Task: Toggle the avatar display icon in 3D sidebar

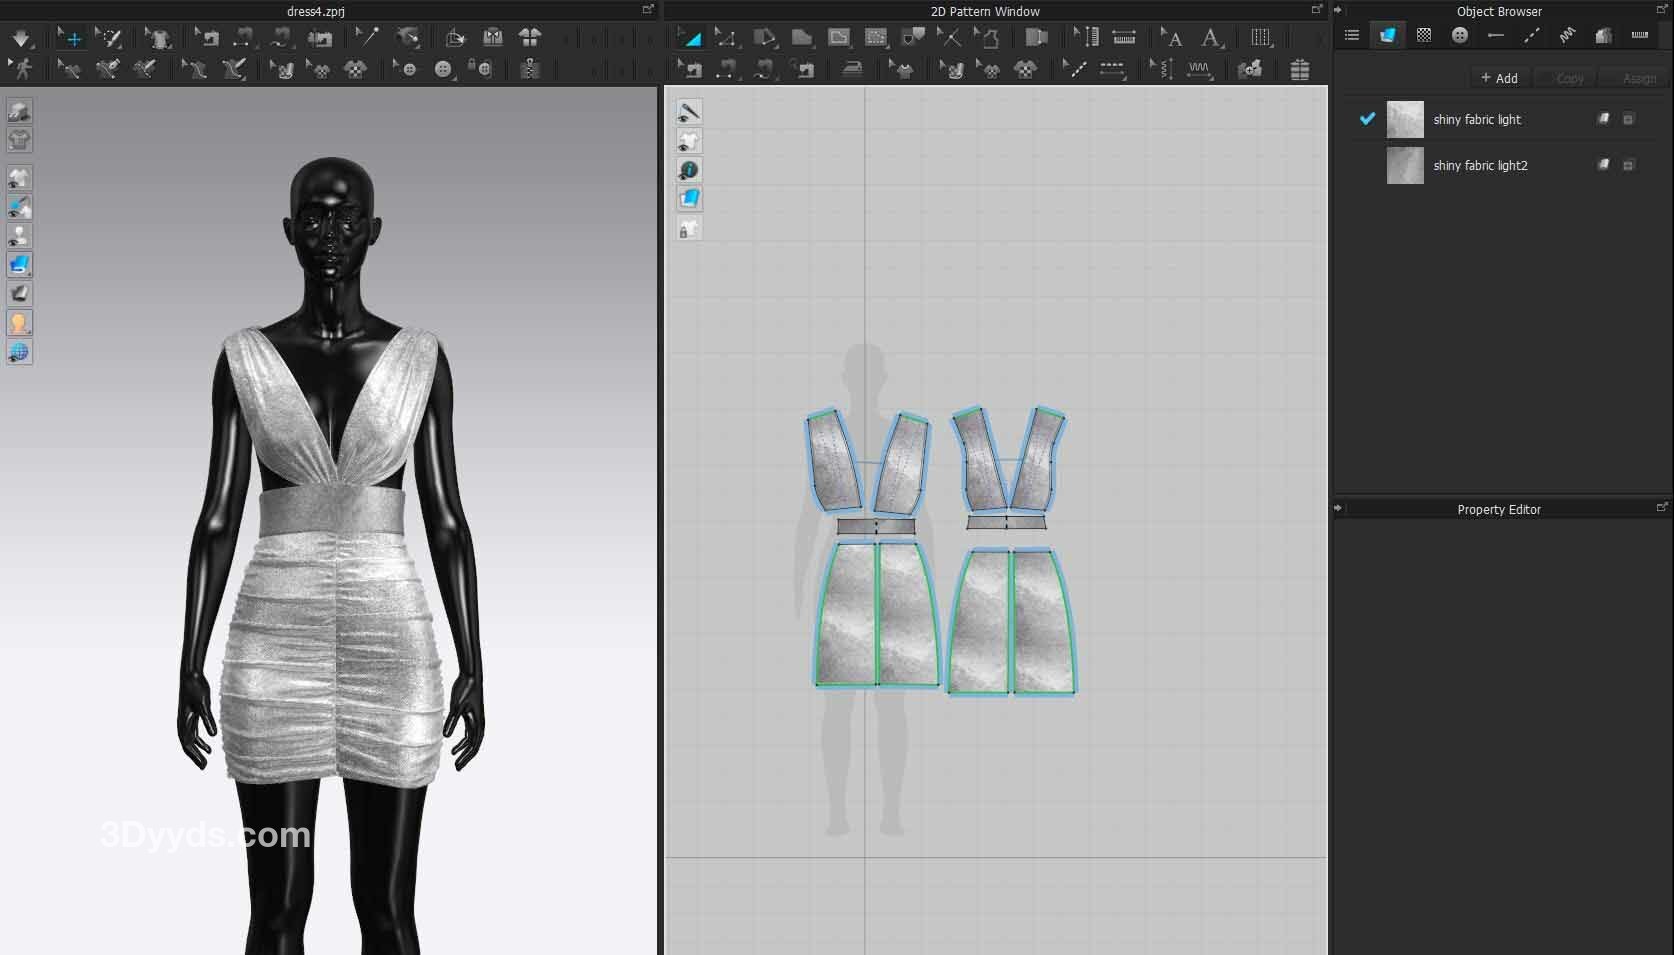Action: [x=19, y=236]
